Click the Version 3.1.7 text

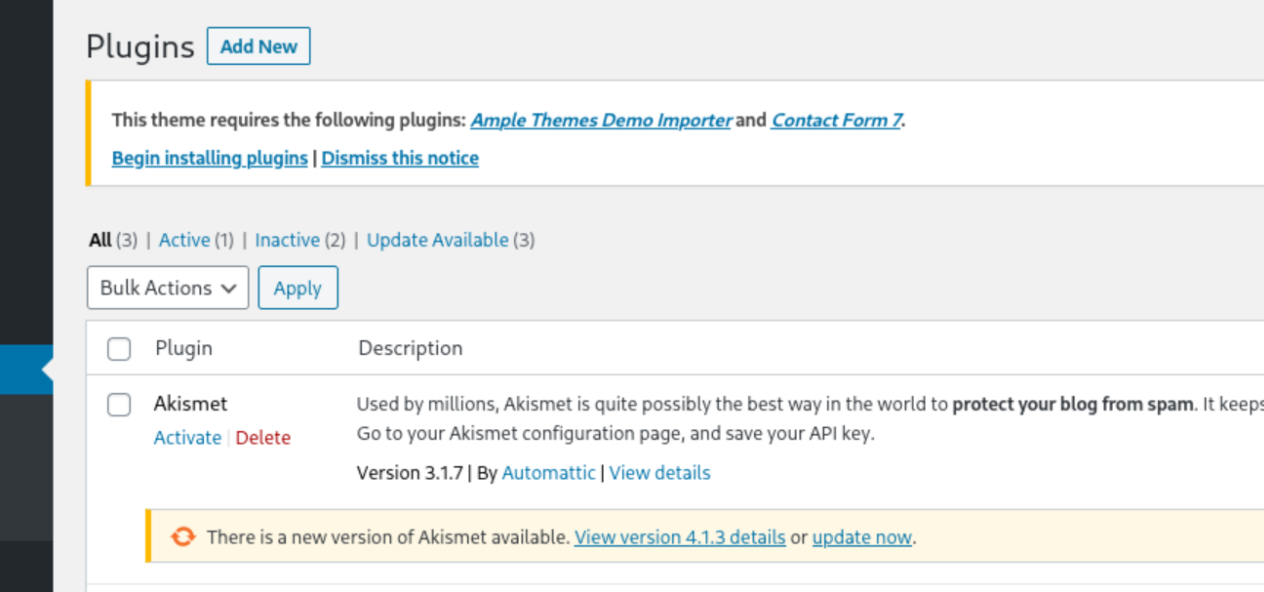pyautogui.click(x=410, y=473)
